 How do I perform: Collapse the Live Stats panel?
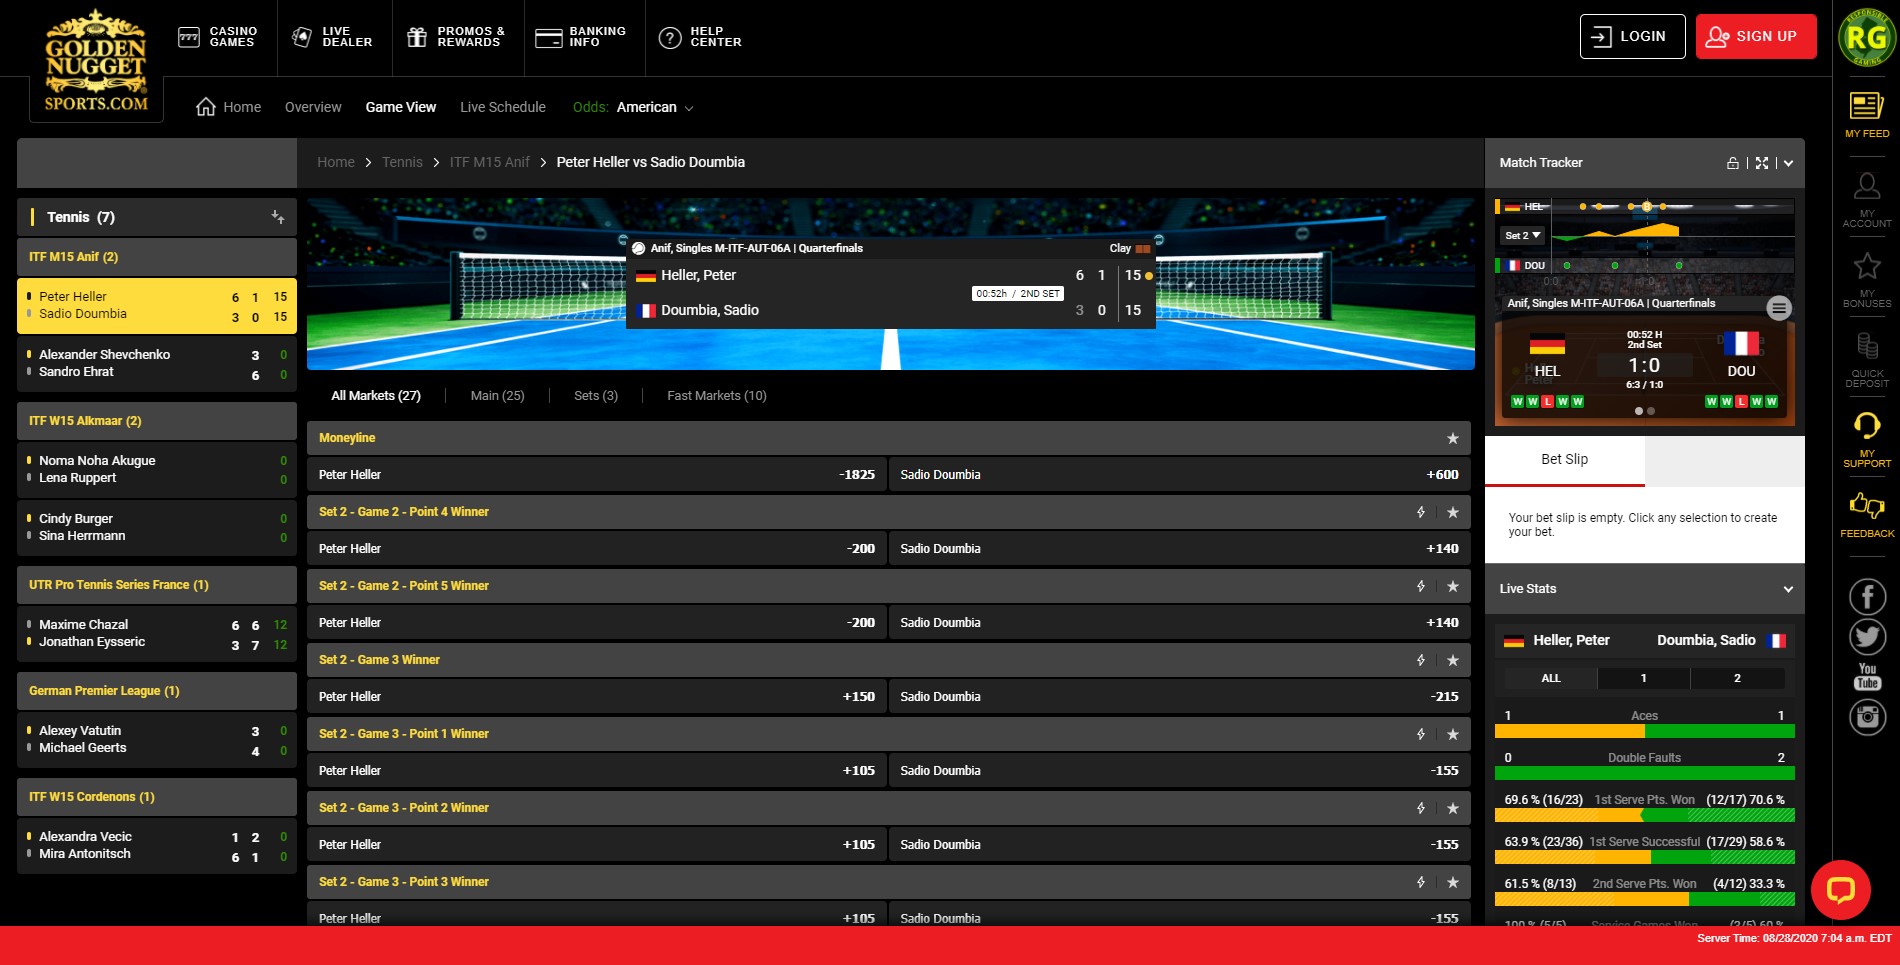pyautogui.click(x=1788, y=589)
